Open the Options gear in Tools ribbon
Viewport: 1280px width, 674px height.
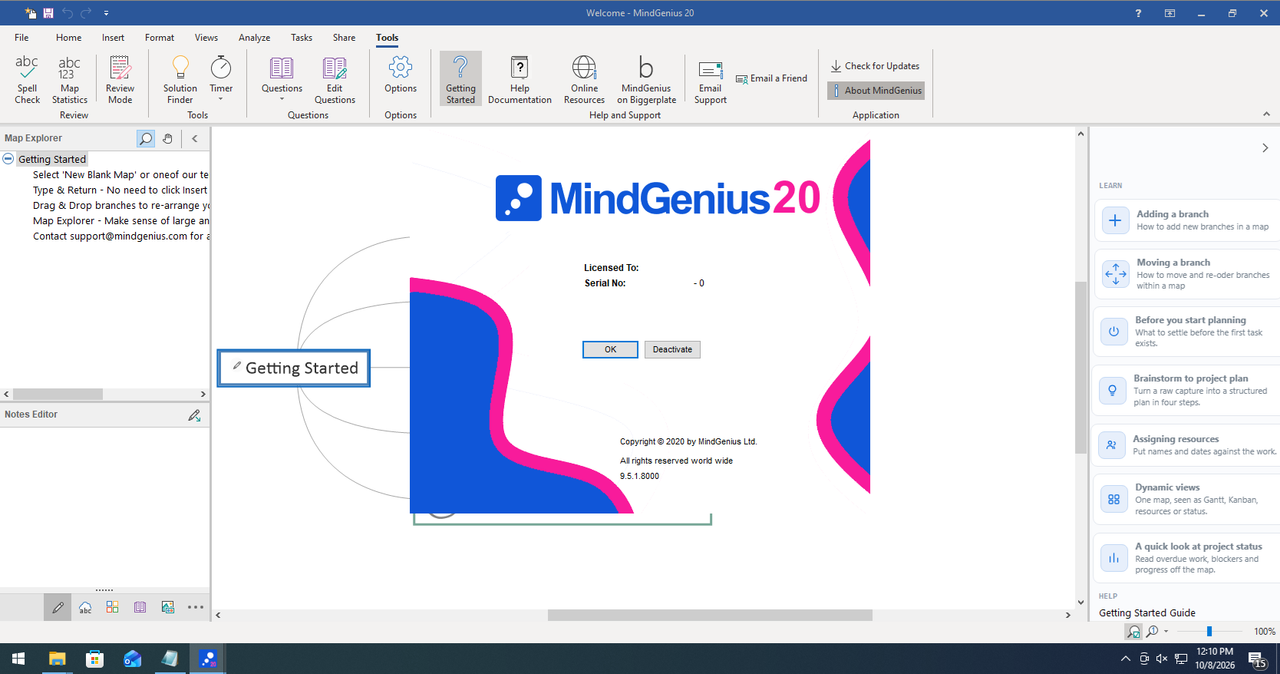coord(400,75)
